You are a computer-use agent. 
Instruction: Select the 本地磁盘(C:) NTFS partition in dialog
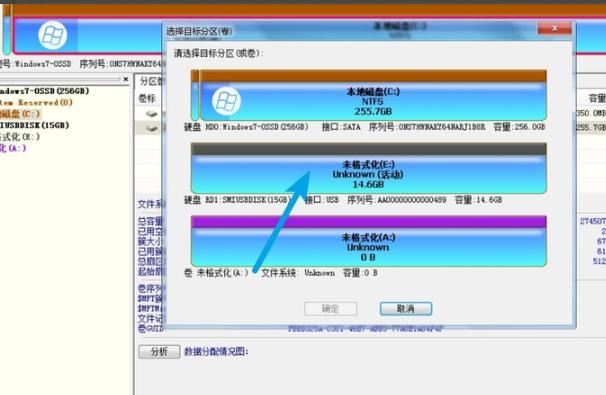tap(373, 95)
